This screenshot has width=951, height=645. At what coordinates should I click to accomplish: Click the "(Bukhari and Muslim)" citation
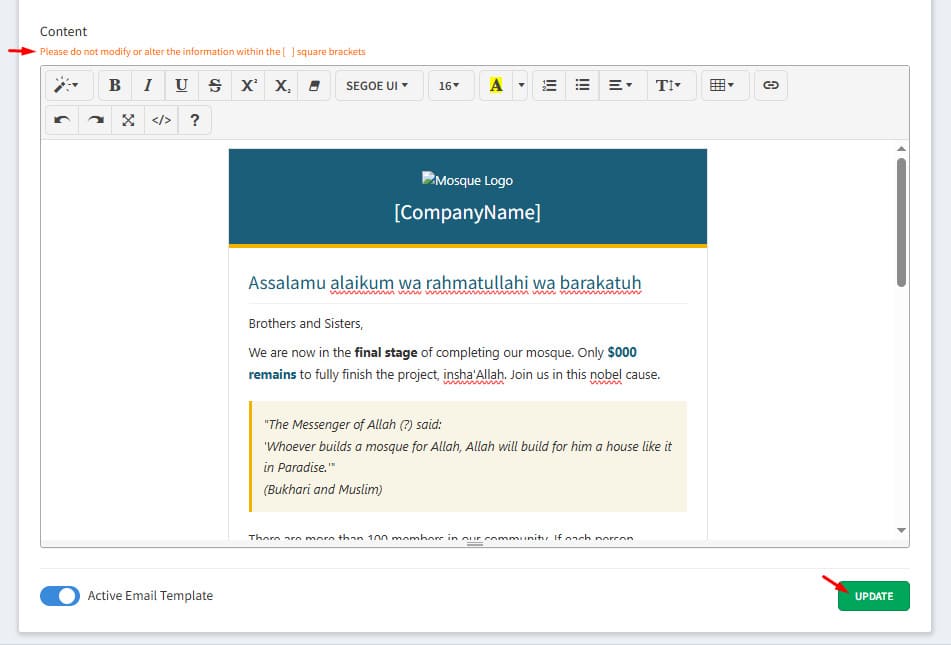323,489
